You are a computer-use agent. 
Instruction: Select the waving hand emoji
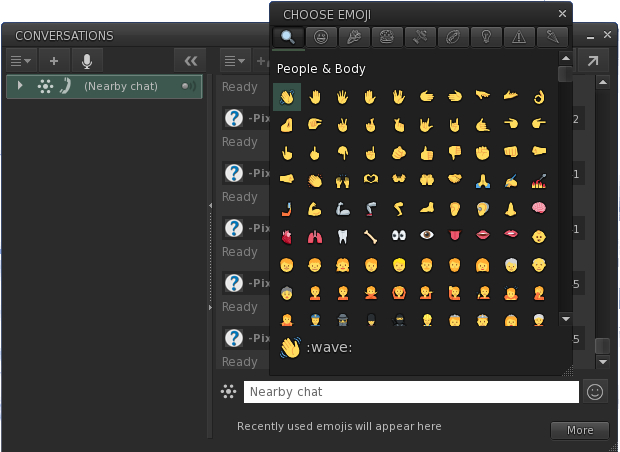tap(287, 97)
